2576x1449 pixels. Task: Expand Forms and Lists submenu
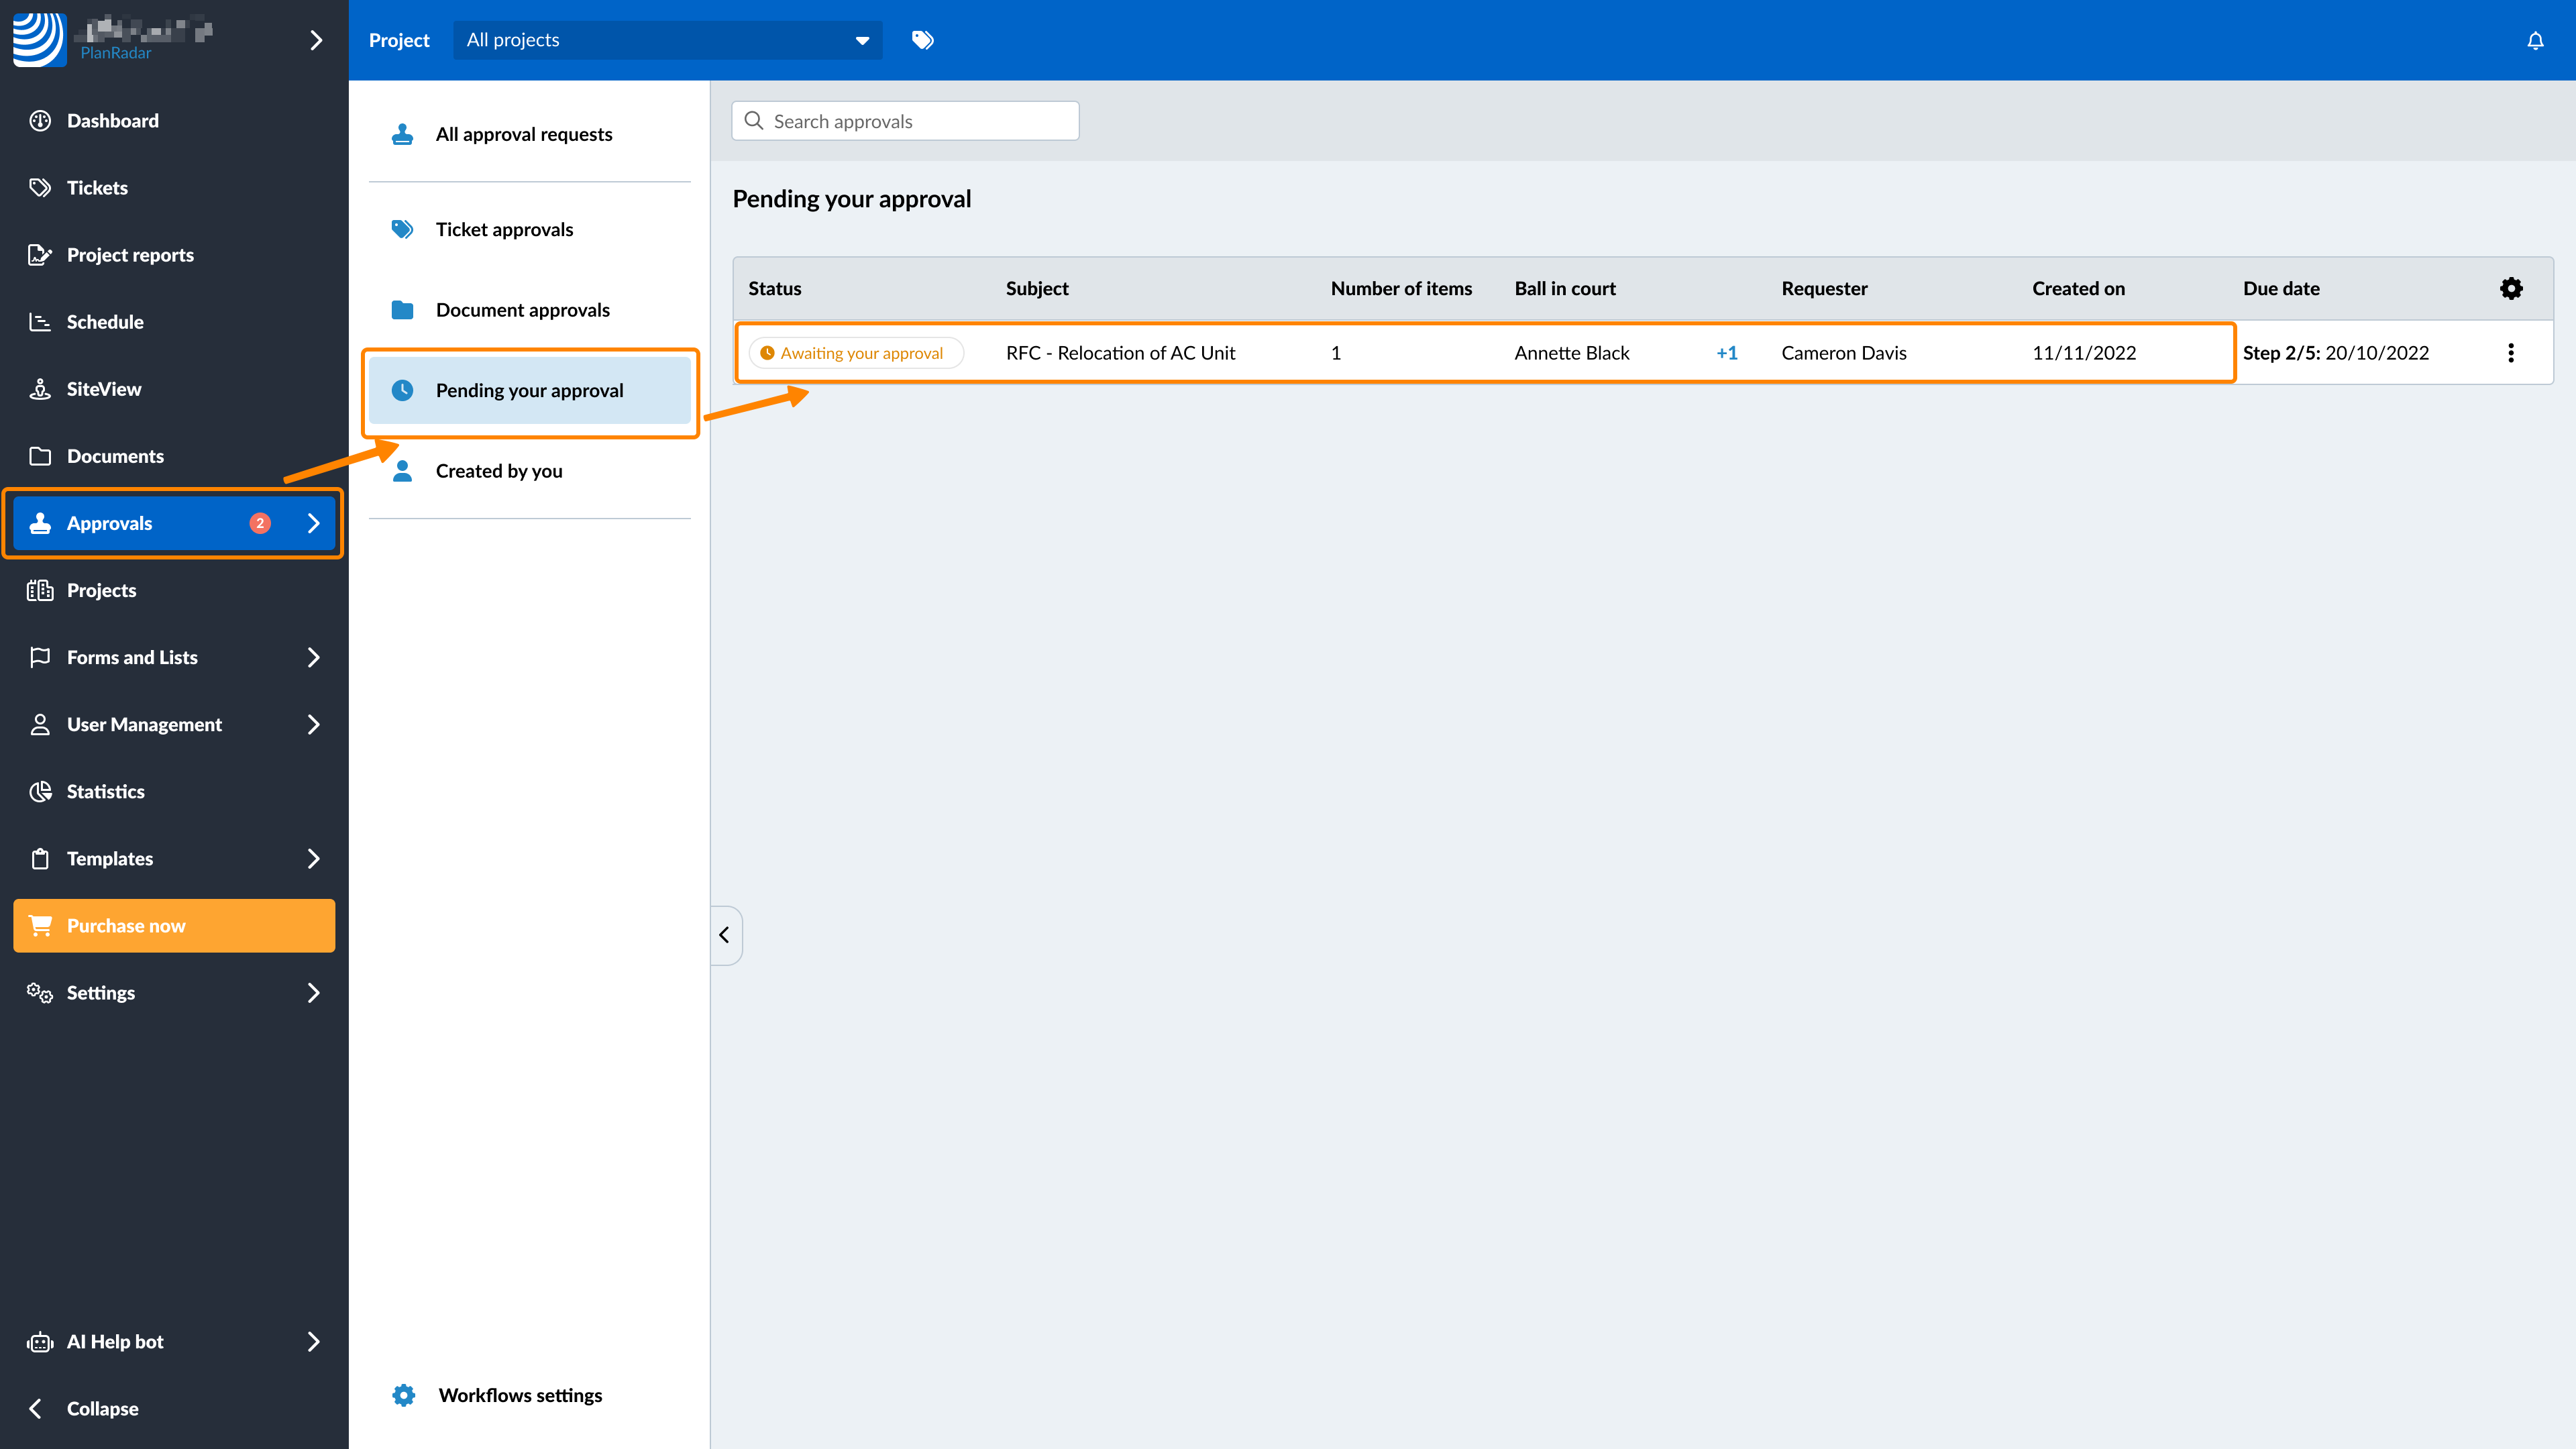click(313, 657)
